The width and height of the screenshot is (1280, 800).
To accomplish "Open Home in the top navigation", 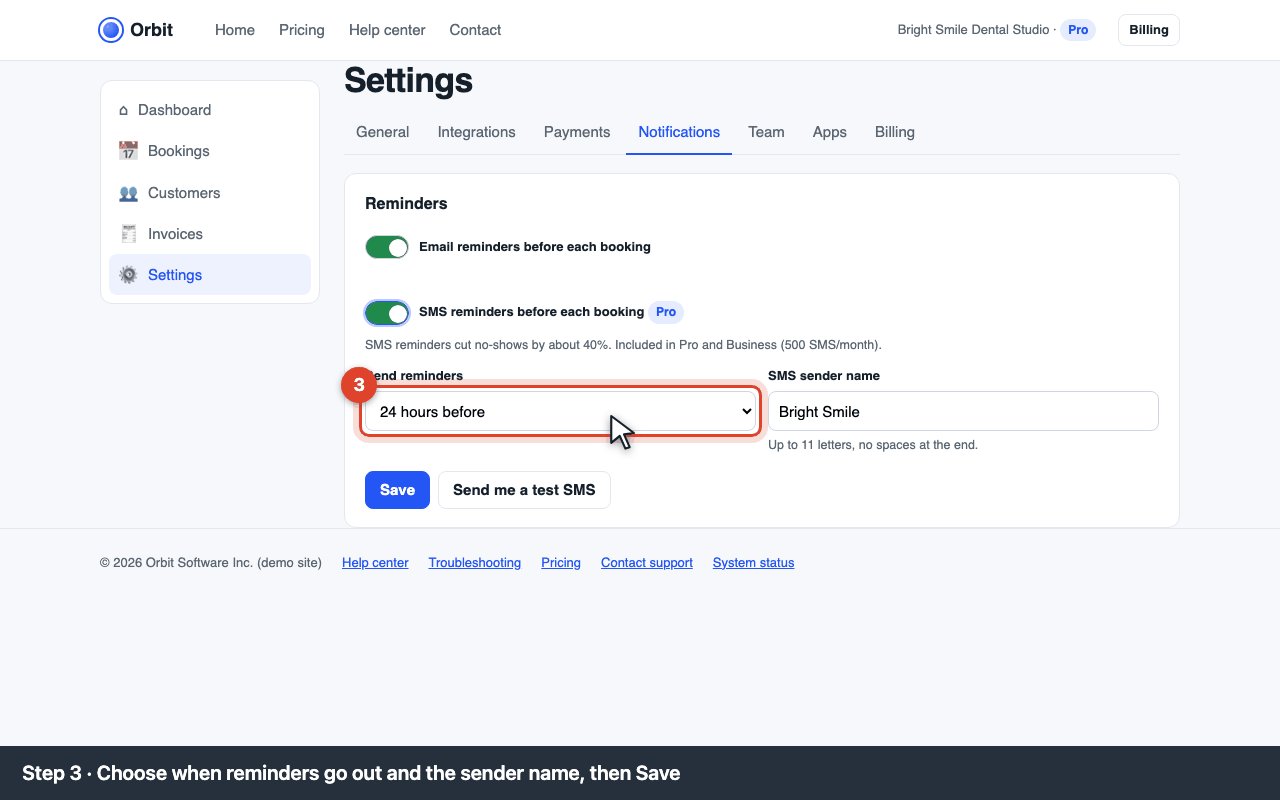I will click(x=235, y=30).
